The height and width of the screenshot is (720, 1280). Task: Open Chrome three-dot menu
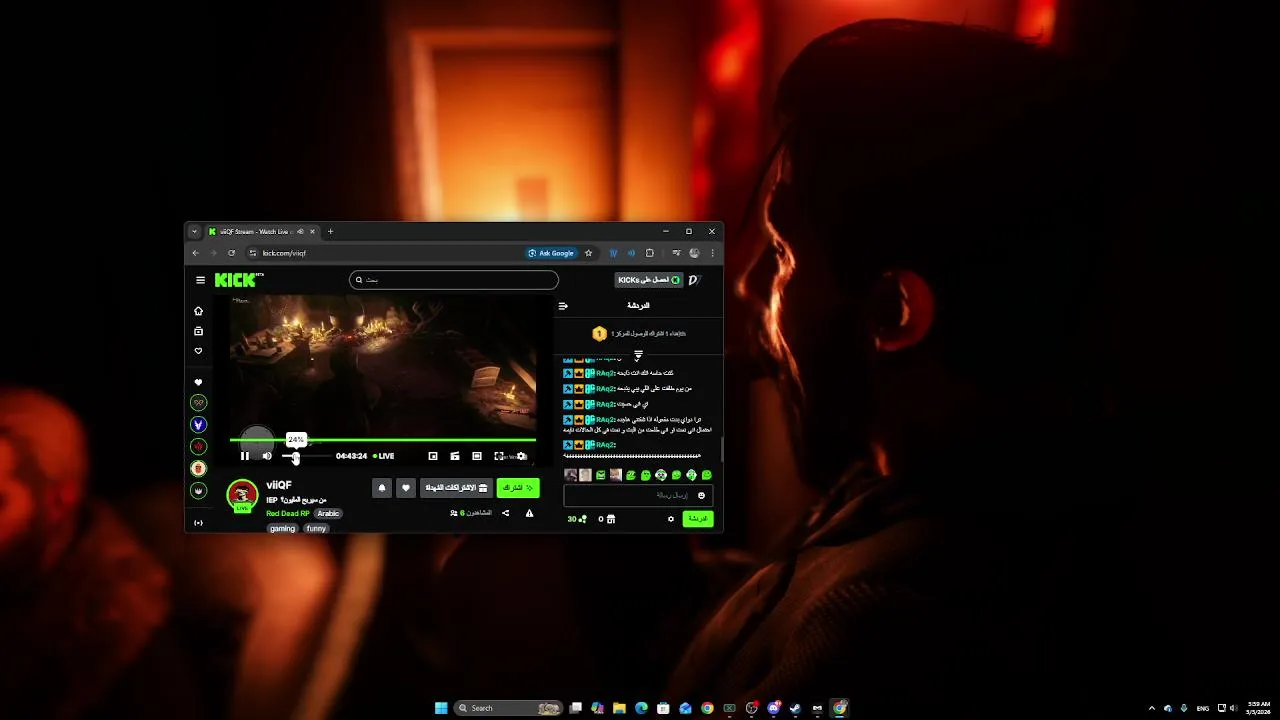coord(712,253)
